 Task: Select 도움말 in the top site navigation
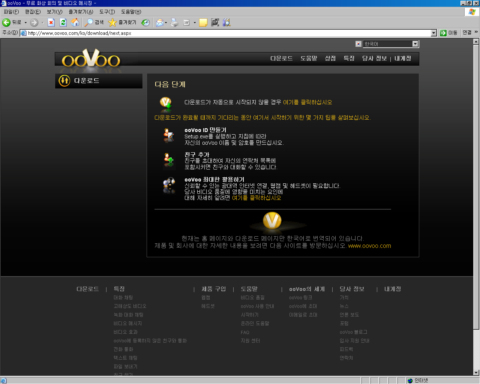click(x=309, y=58)
